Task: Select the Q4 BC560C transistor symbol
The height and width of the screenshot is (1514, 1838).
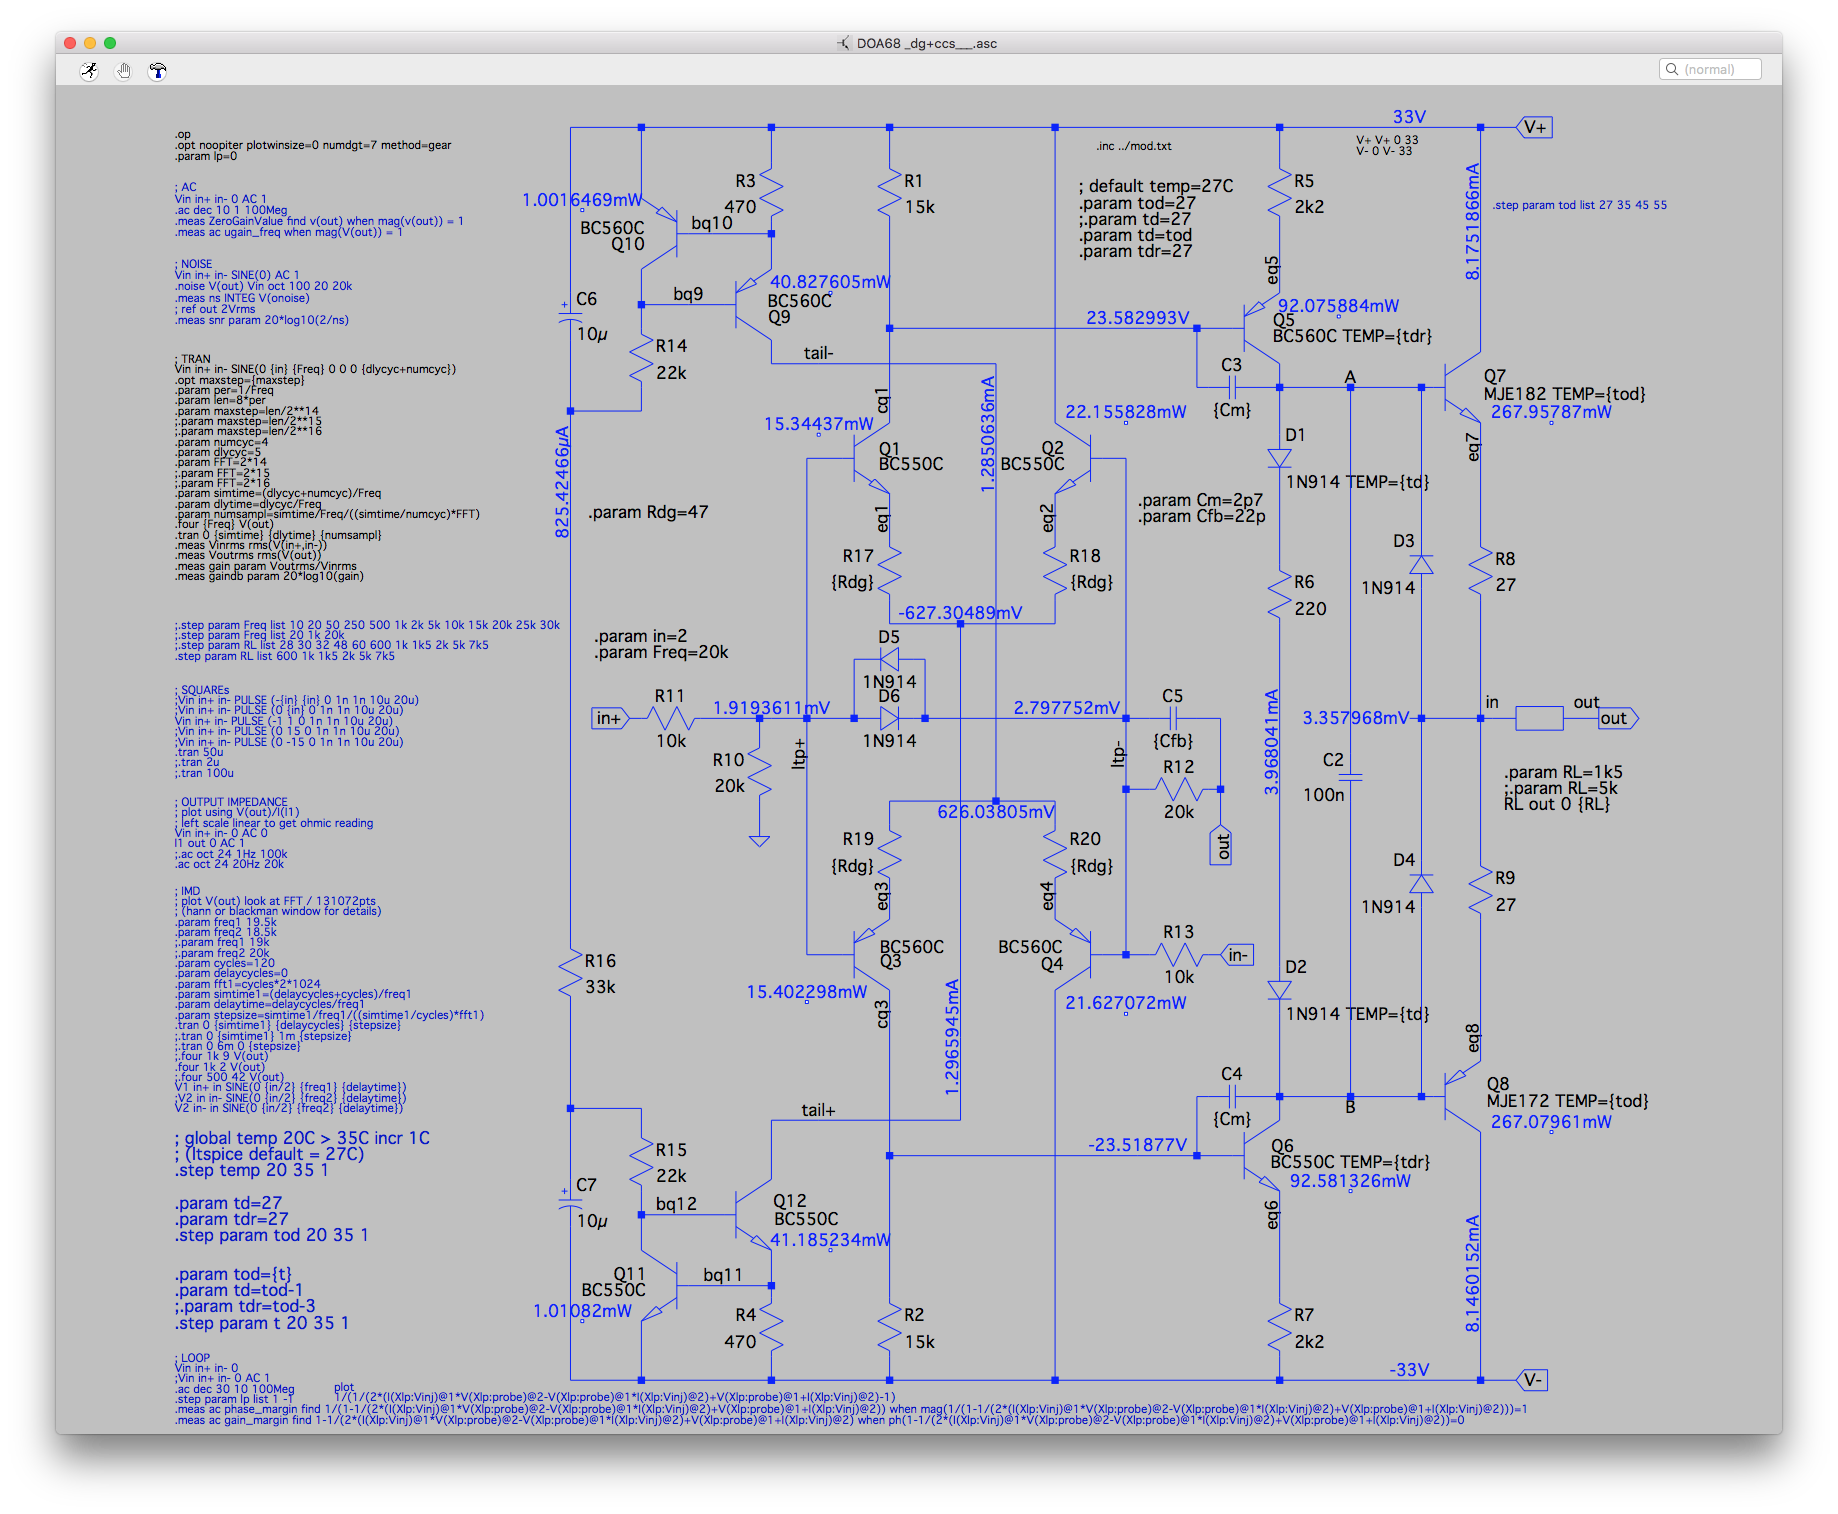Action: 1073,954
